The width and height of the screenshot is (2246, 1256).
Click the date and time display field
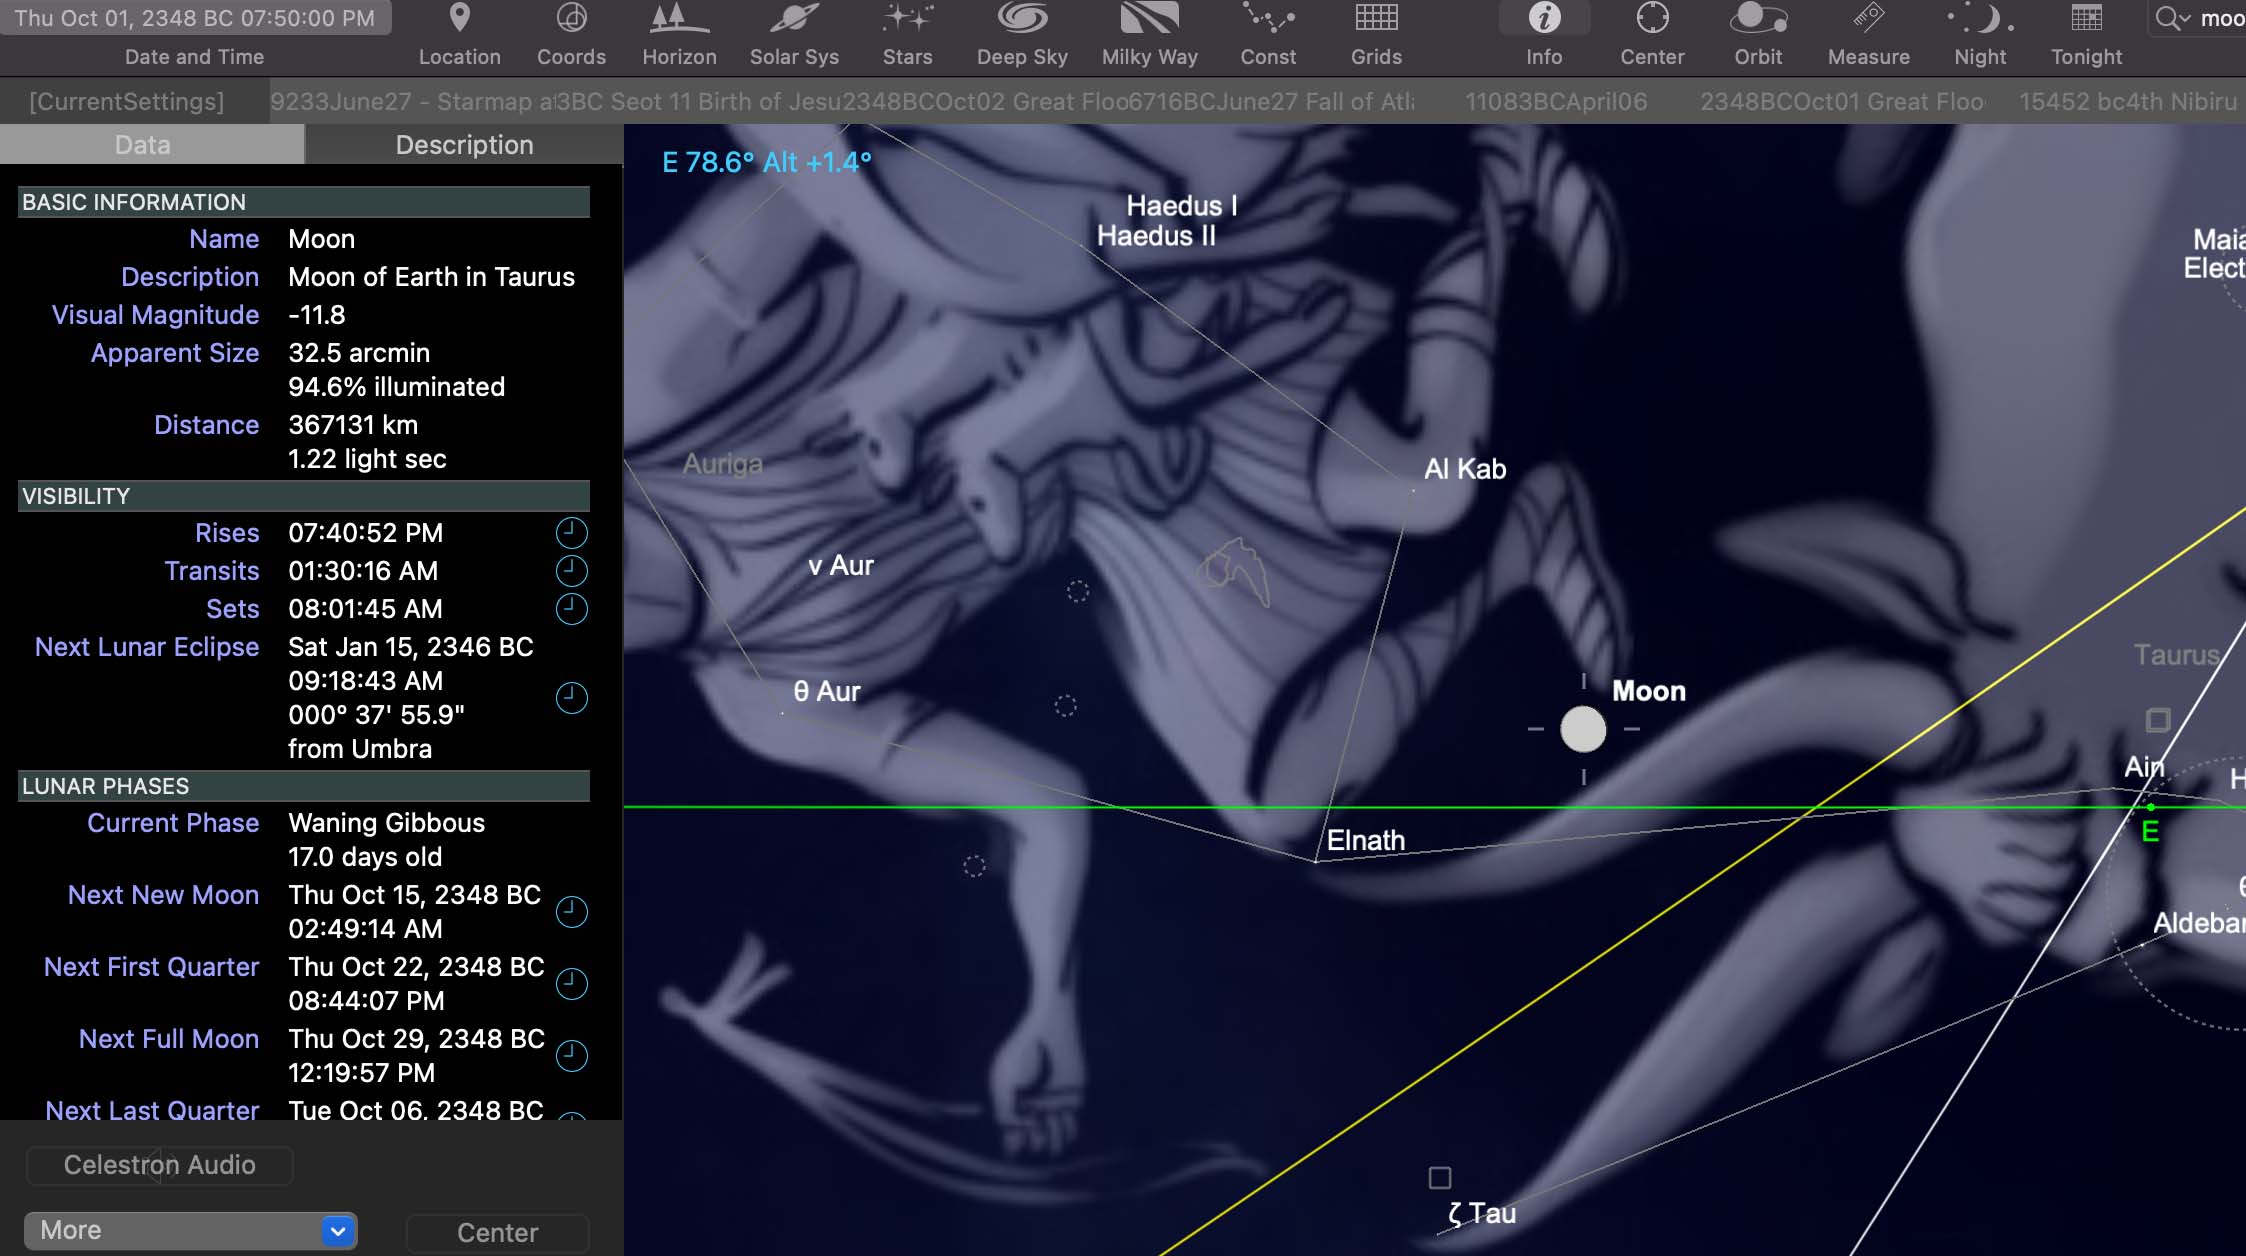(x=195, y=18)
